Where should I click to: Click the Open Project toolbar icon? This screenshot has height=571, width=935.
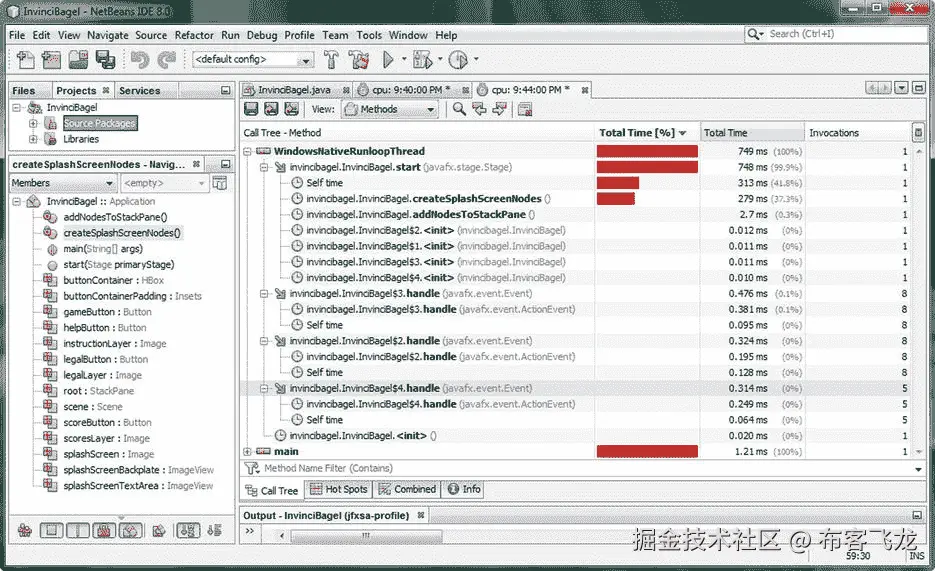[x=78, y=60]
